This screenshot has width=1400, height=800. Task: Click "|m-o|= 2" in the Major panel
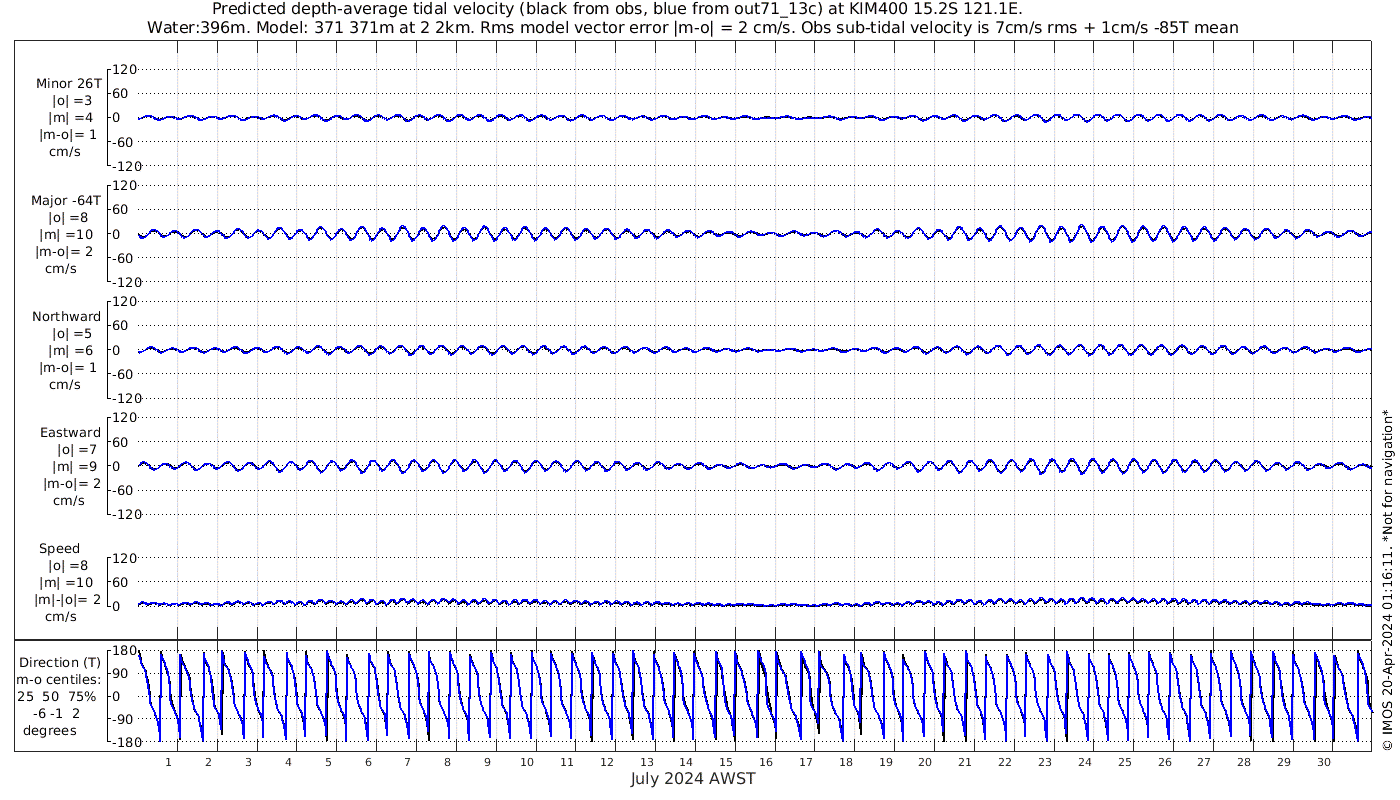66,252
